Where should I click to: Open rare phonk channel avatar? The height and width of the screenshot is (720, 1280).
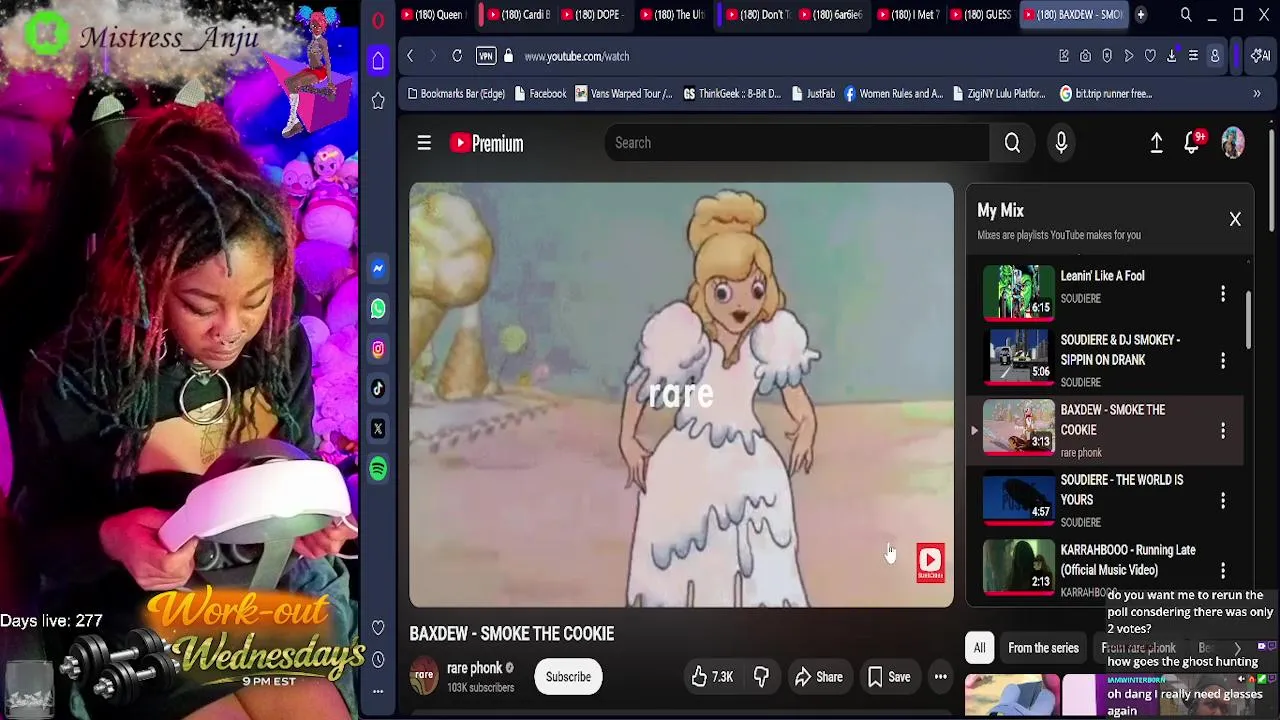424,677
